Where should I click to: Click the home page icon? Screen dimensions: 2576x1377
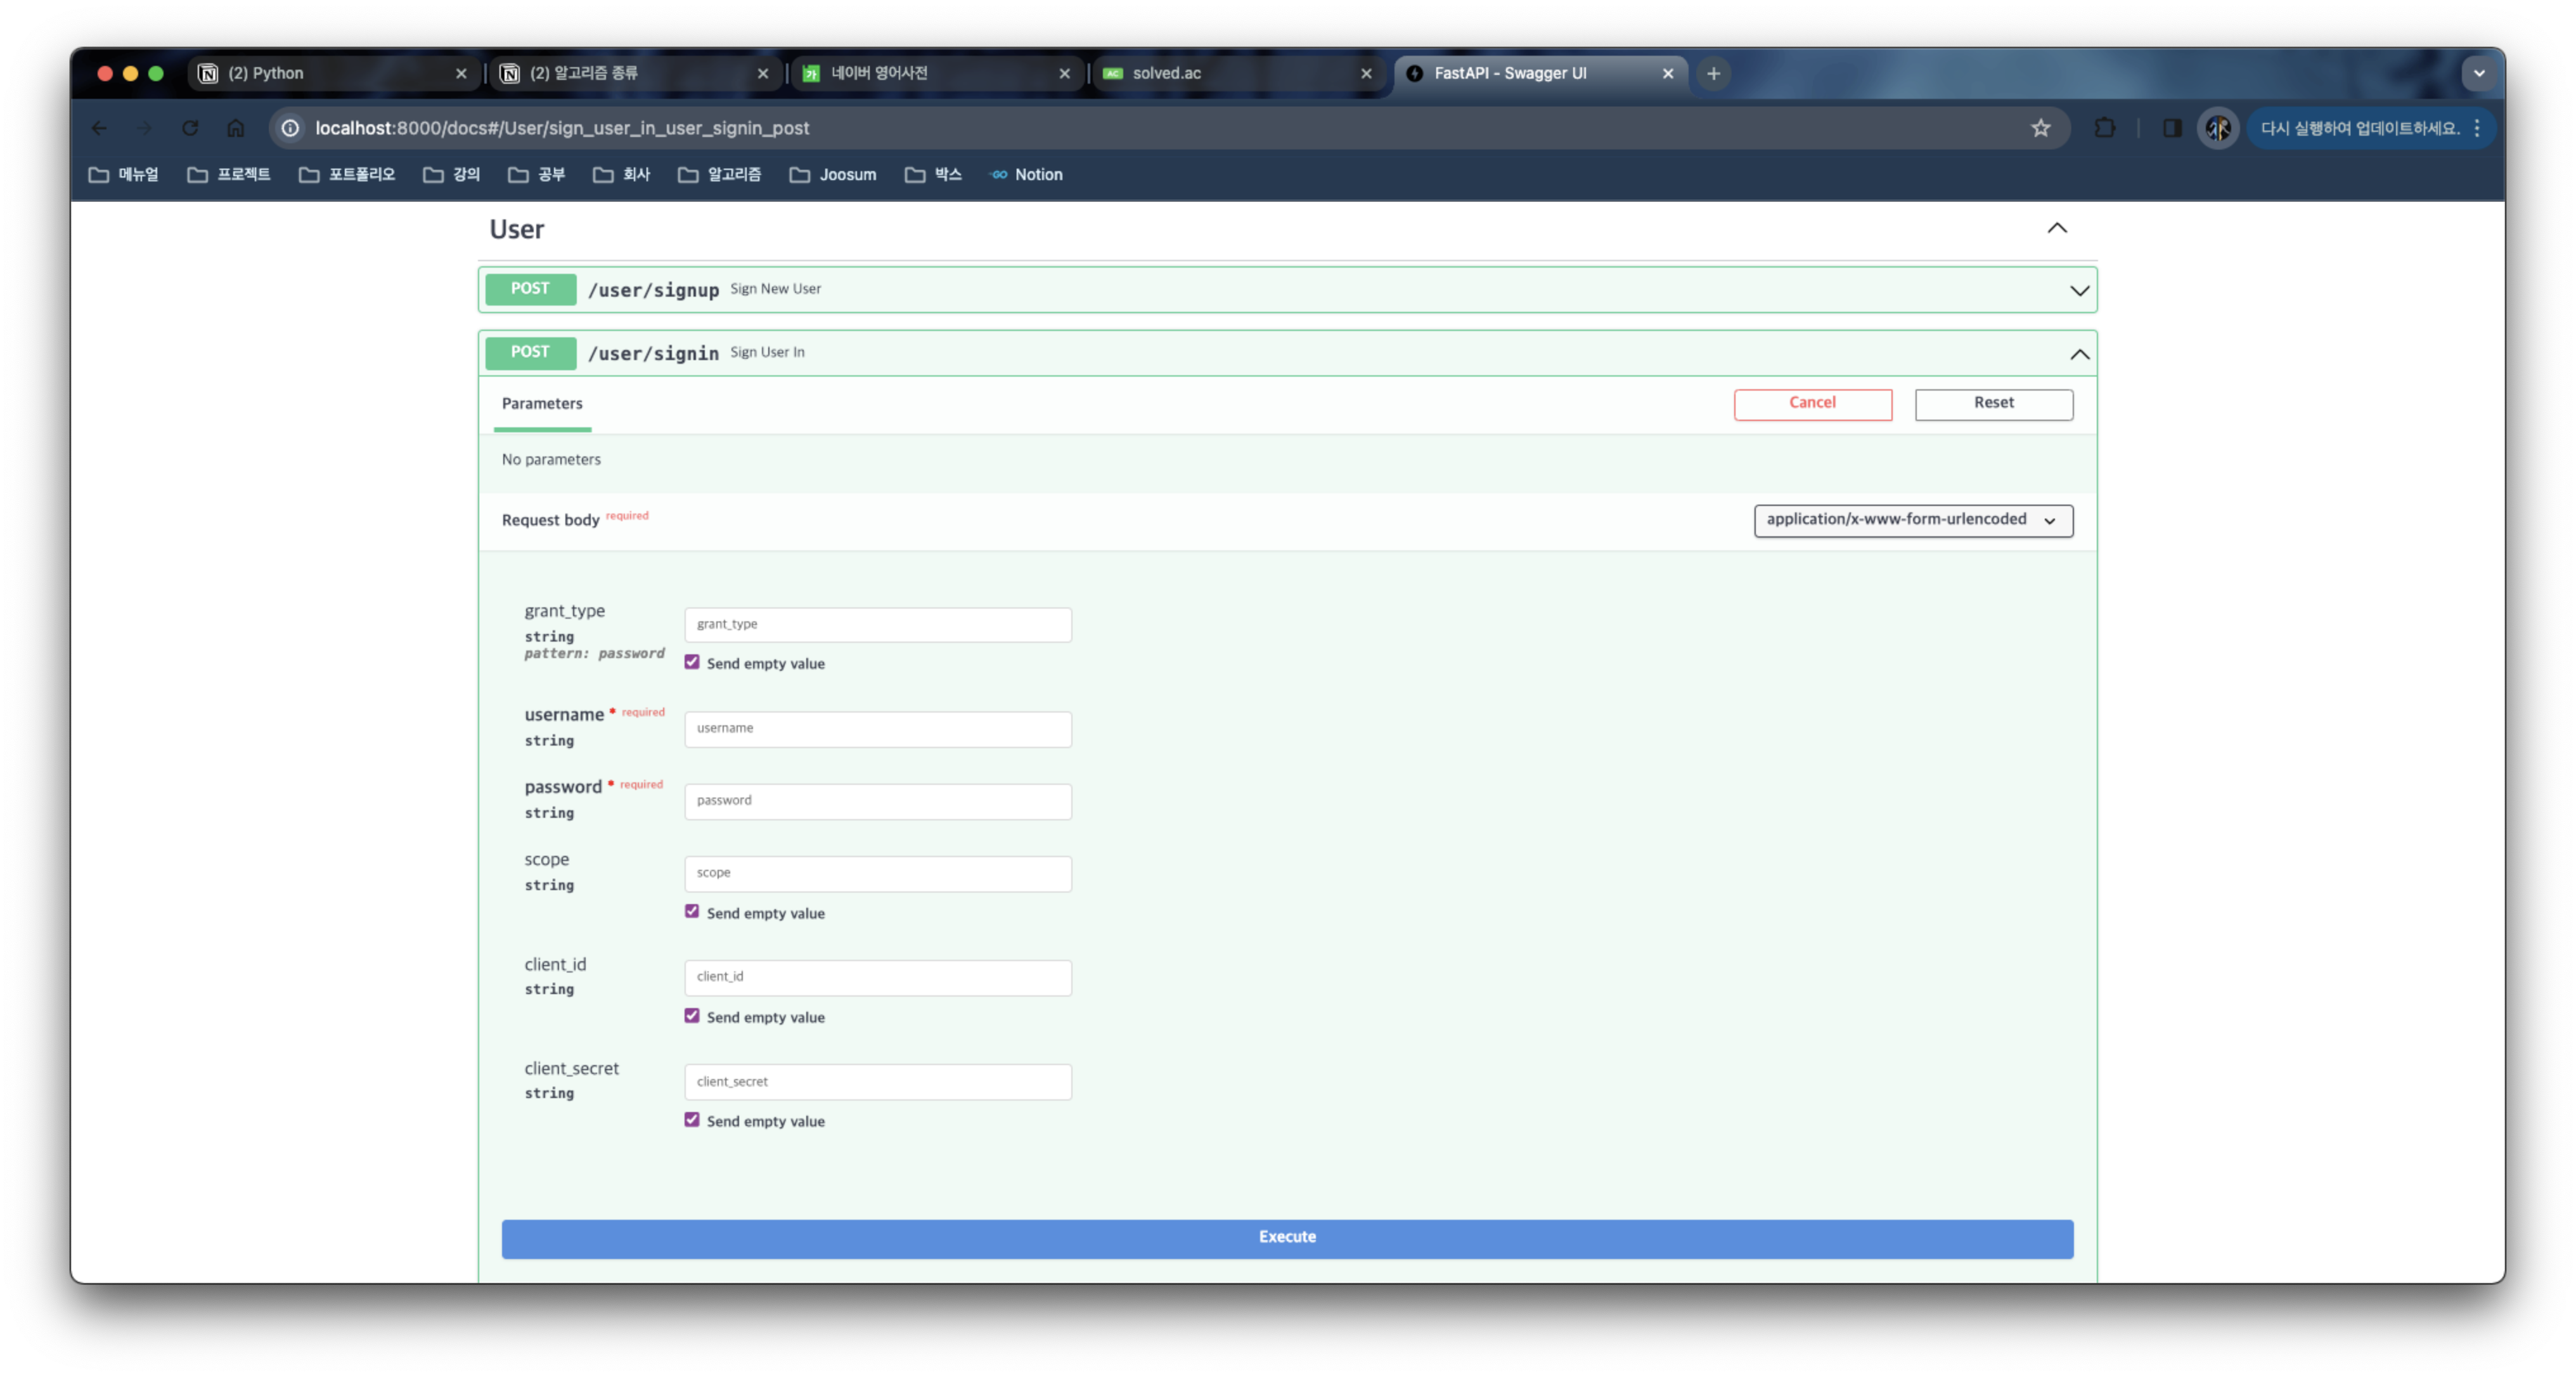pyautogui.click(x=236, y=128)
